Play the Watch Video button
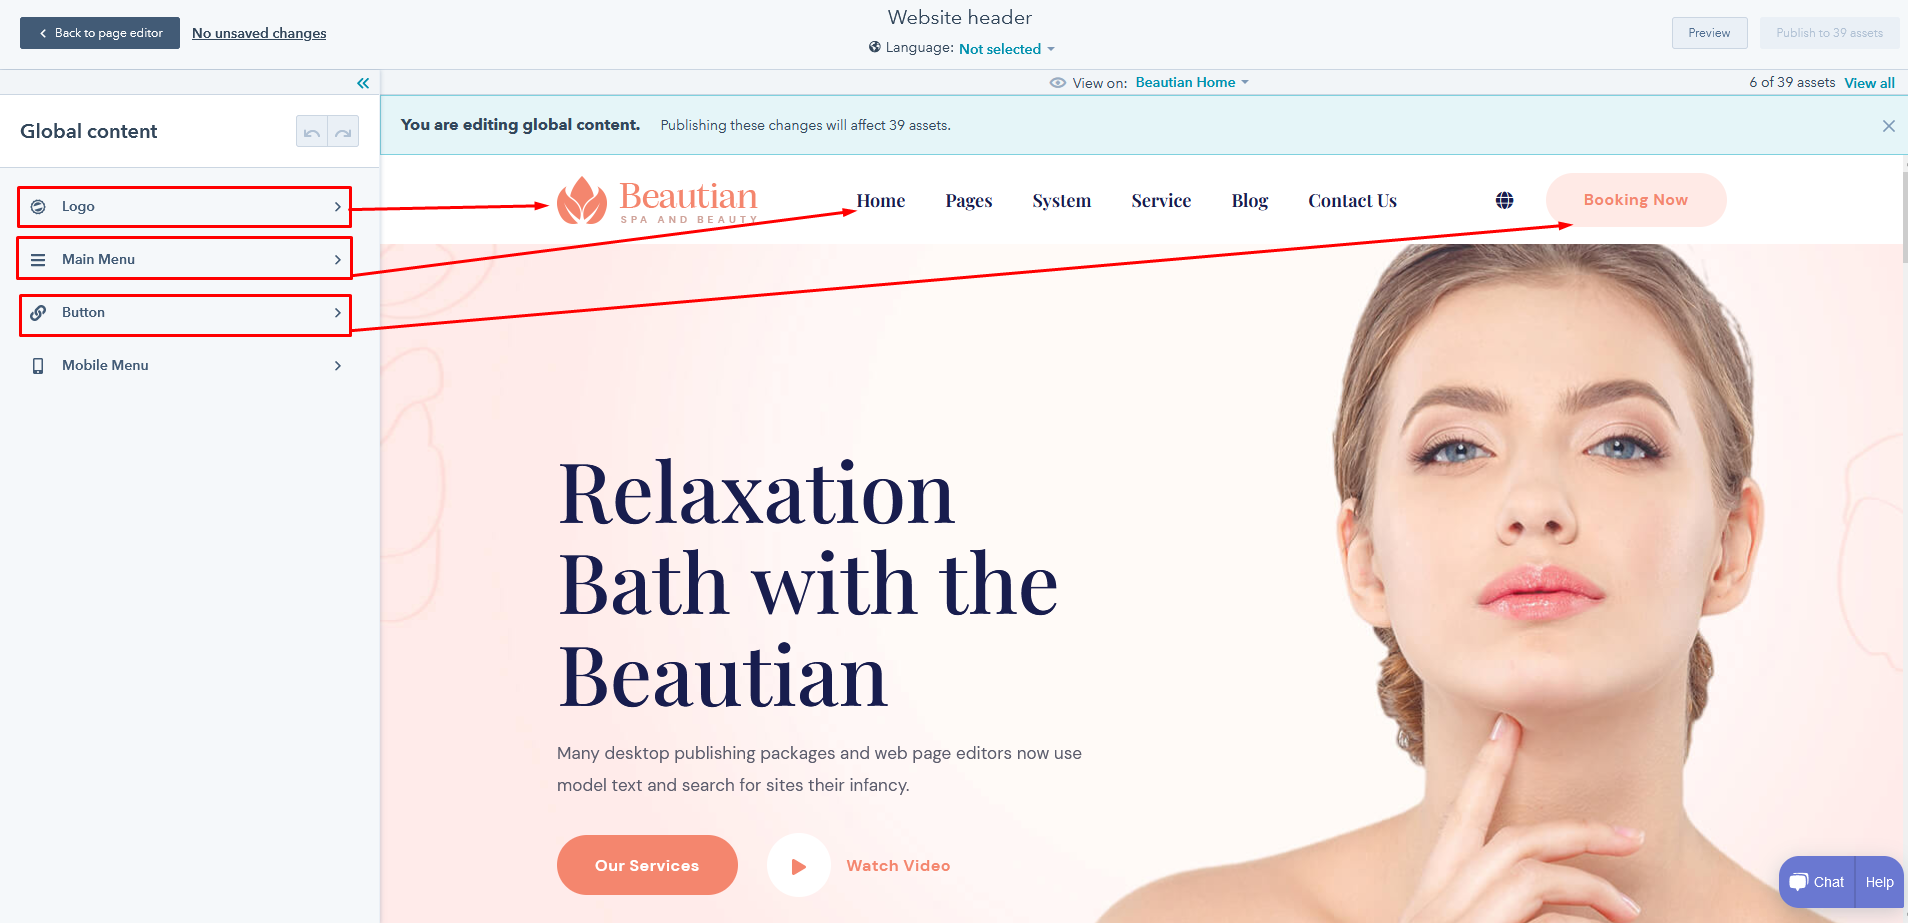Screen dimensions: 1908x923 pos(799,865)
